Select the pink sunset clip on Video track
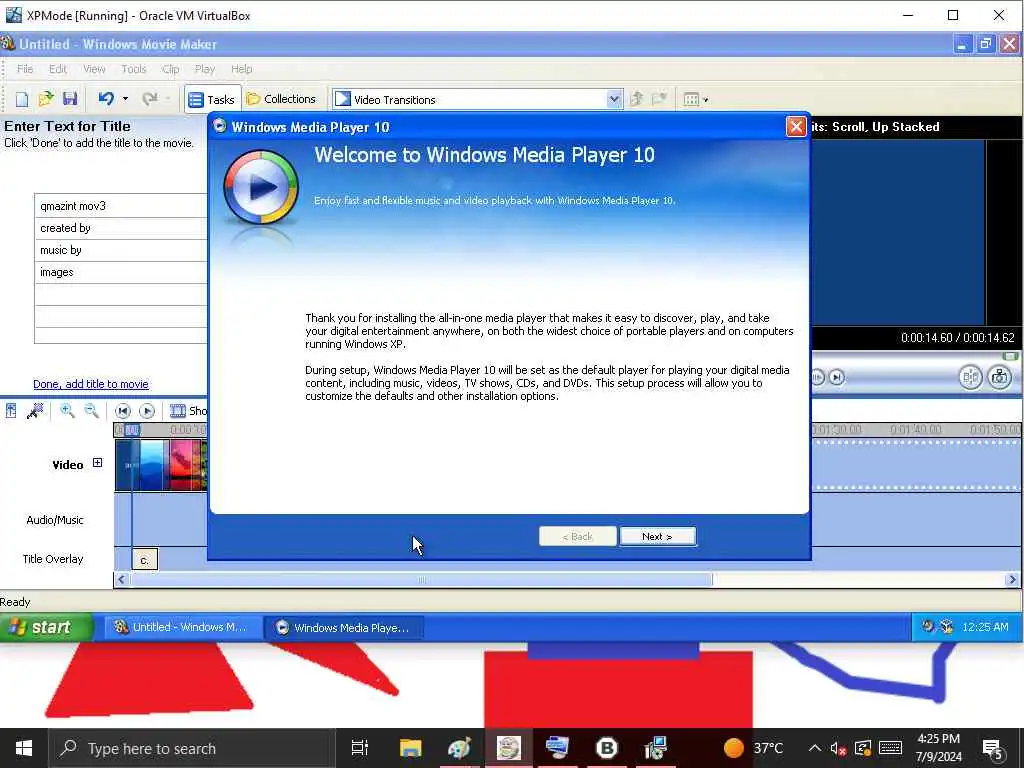Screen dimensions: 1024x768 click(185, 465)
